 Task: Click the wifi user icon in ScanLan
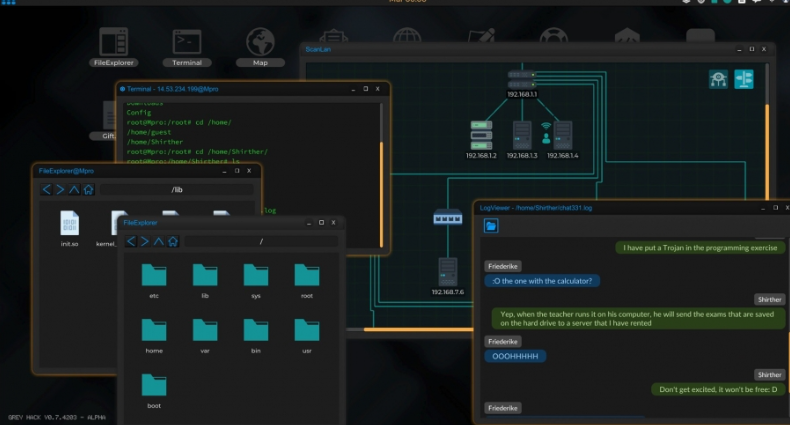[x=546, y=133]
